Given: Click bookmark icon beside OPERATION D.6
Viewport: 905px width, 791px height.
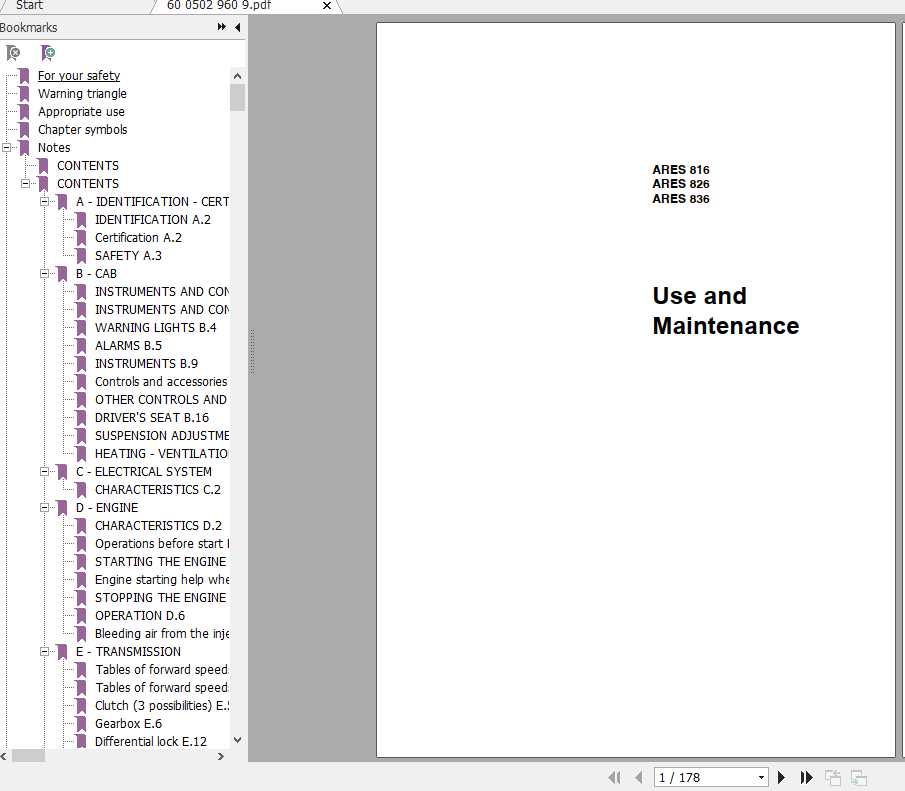Looking at the screenshot, I should [x=81, y=615].
